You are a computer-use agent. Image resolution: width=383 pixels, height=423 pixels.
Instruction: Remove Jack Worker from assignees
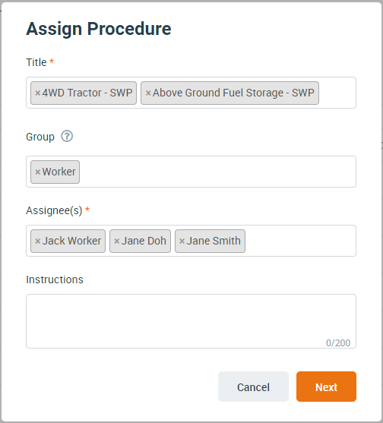38,241
